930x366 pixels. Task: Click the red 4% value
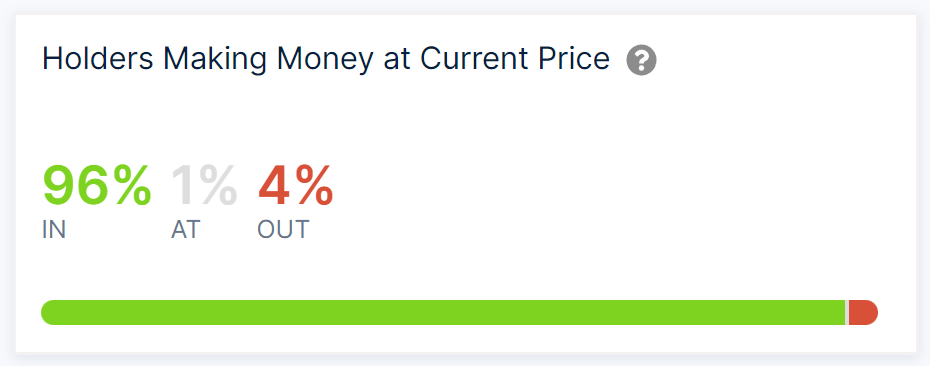pos(295,186)
